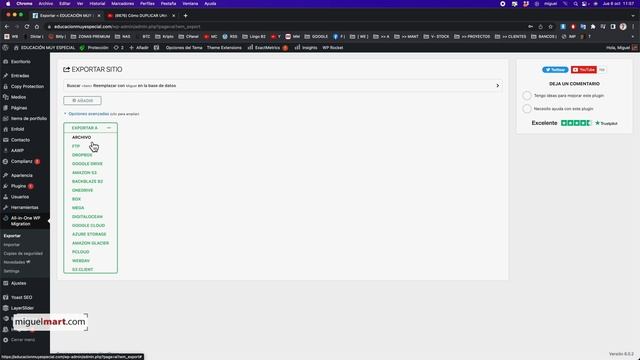This screenshot has height=360, width=640.
Task: Click the Twitter follow button
Action: 555,70
